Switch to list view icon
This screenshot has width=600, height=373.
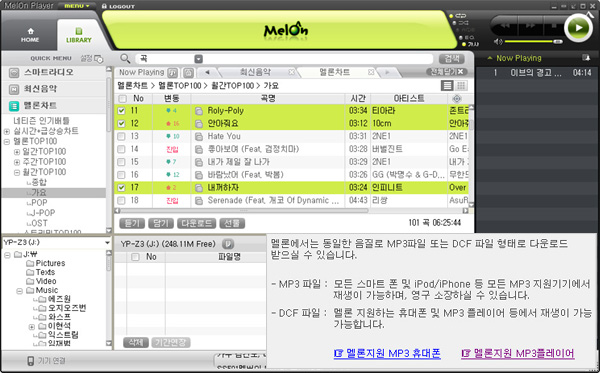click(447, 85)
